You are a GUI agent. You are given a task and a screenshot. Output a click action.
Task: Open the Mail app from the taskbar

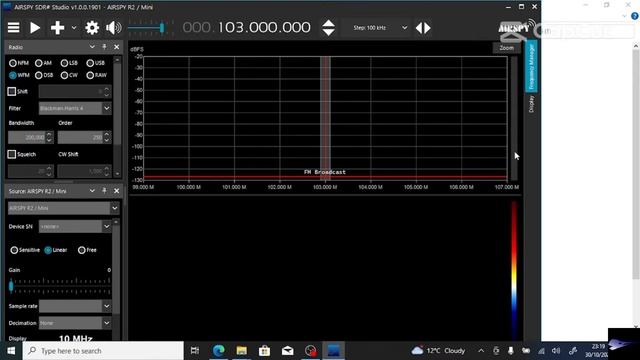click(287, 351)
